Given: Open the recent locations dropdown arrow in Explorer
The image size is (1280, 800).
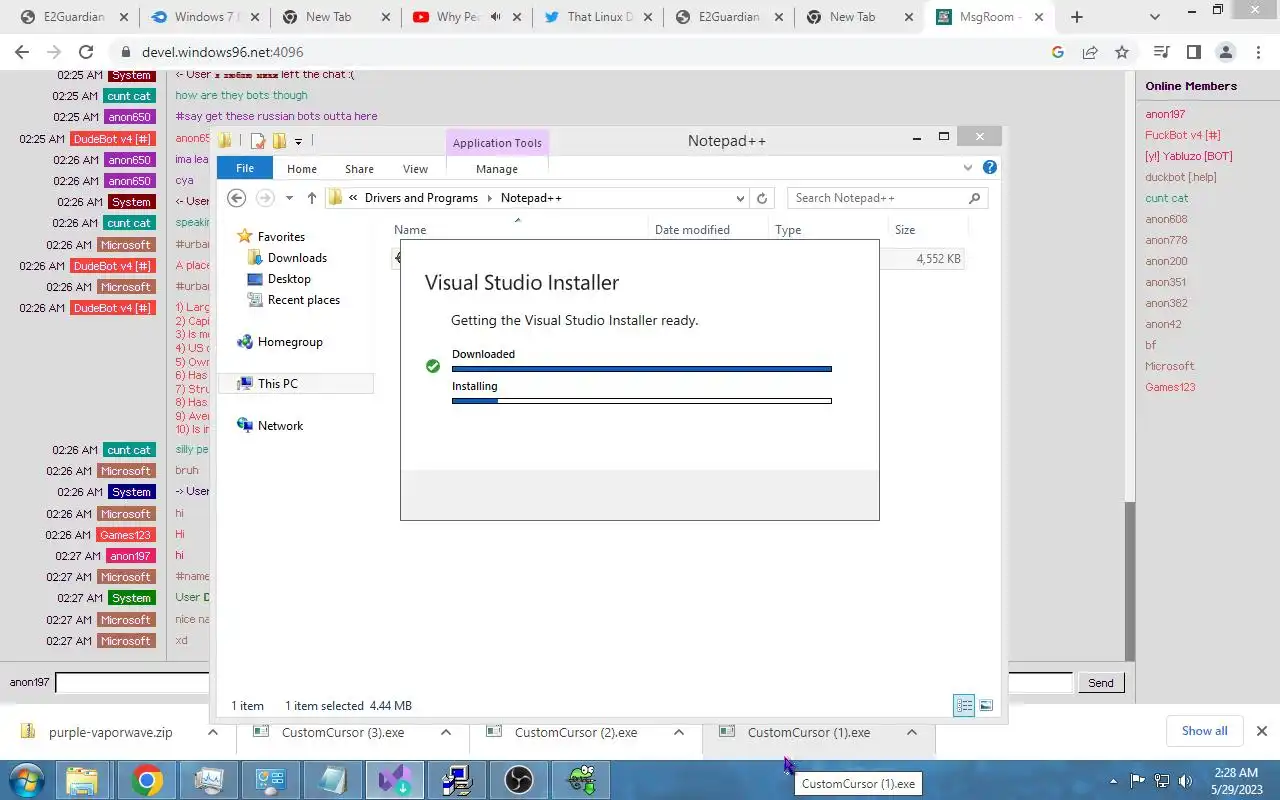Looking at the screenshot, I should point(289,198).
